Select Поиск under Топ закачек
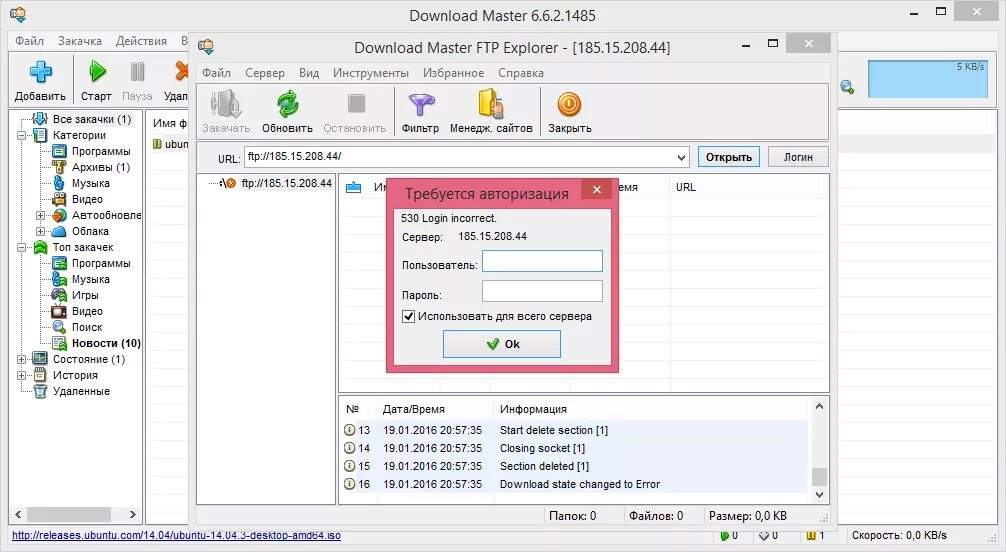Viewport: 1006px width, 552px height. click(87, 327)
